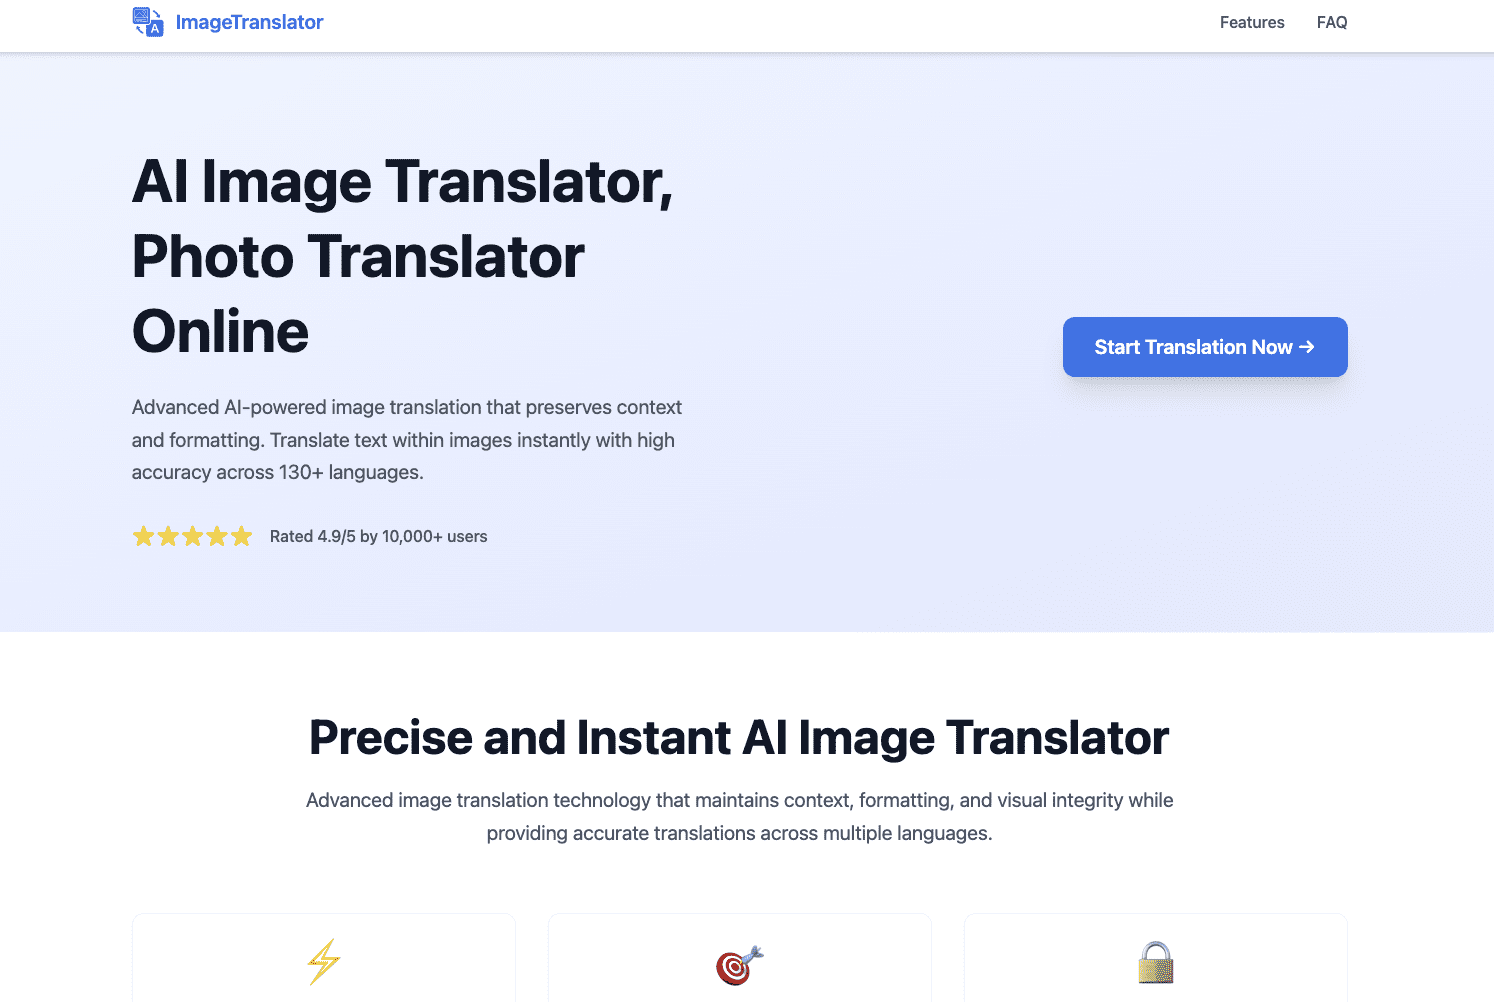Click the middle rating star
Viewport: 1494px width, 1002px height.
pos(193,536)
